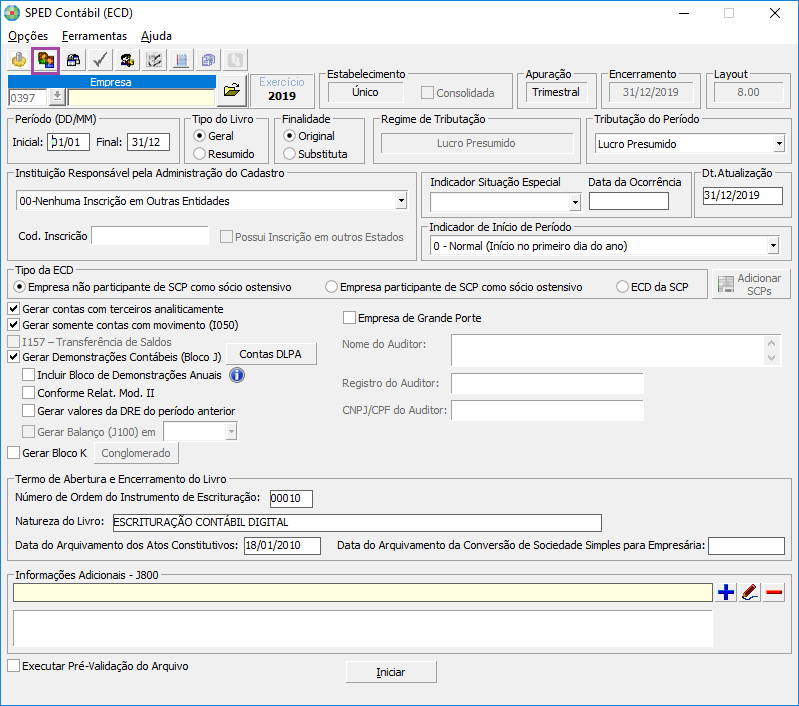The width and height of the screenshot is (799, 706).
Task: Click the Conglomerado button
Action: (x=136, y=453)
